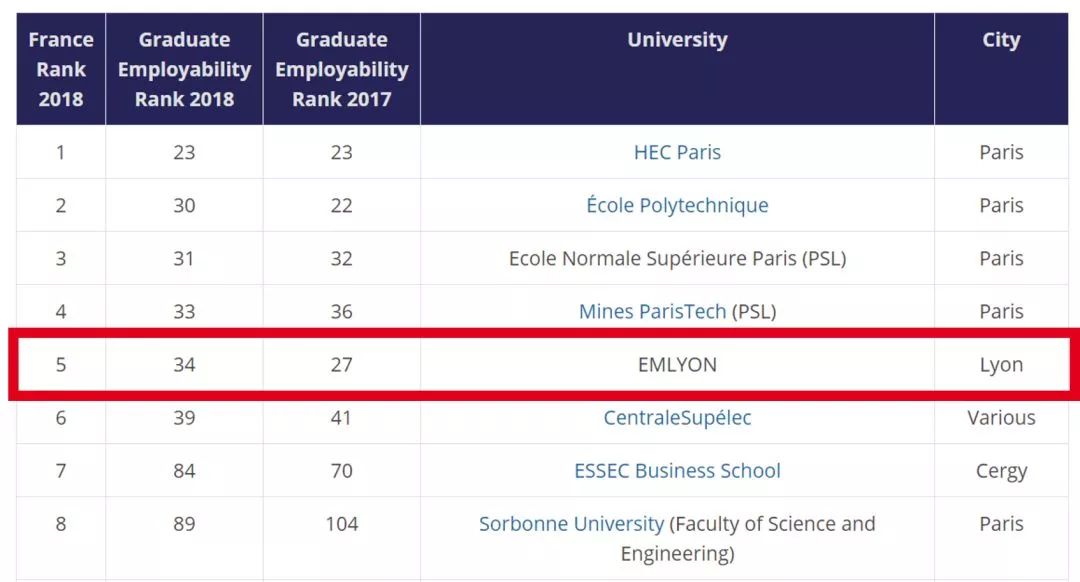The image size is (1080, 582).
Task: Click the Graduate Employability Rank 2018 header
Action: point(184,69)
